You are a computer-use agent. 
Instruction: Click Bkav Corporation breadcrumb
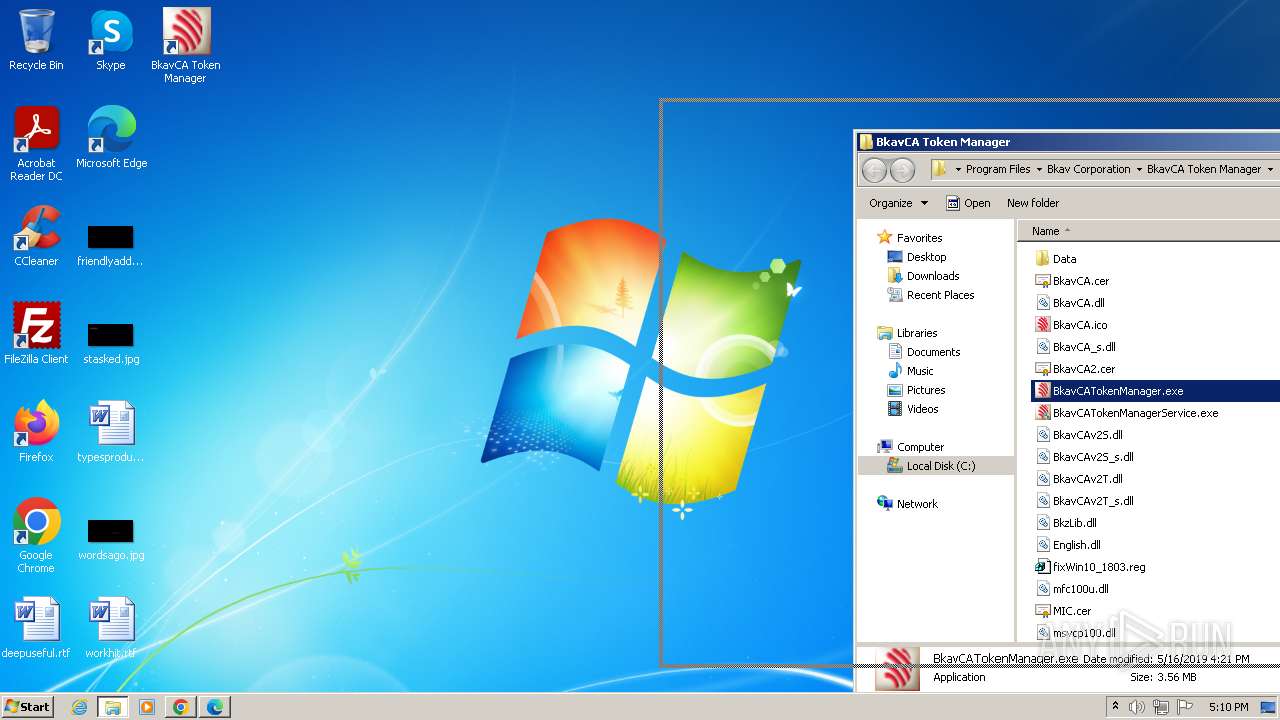click(1088, 169)
